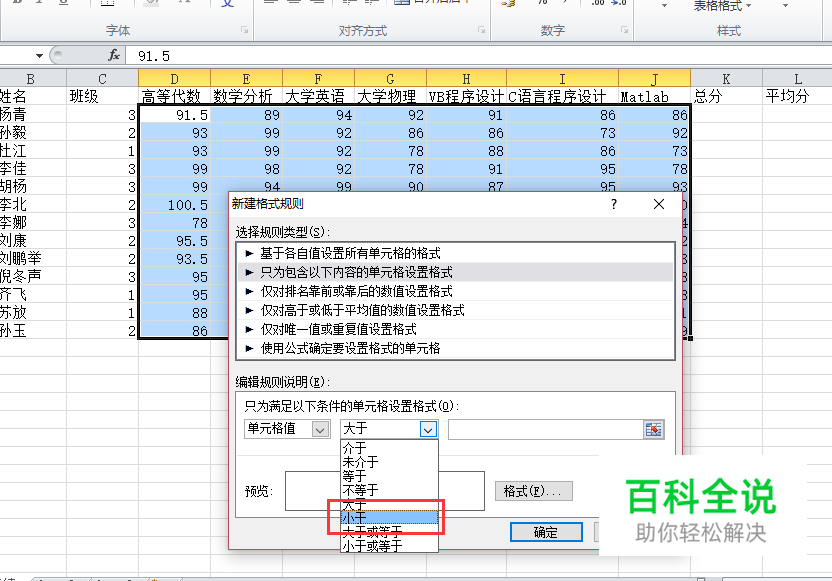Click the VB程序设计 header cell

click(466, 96)
